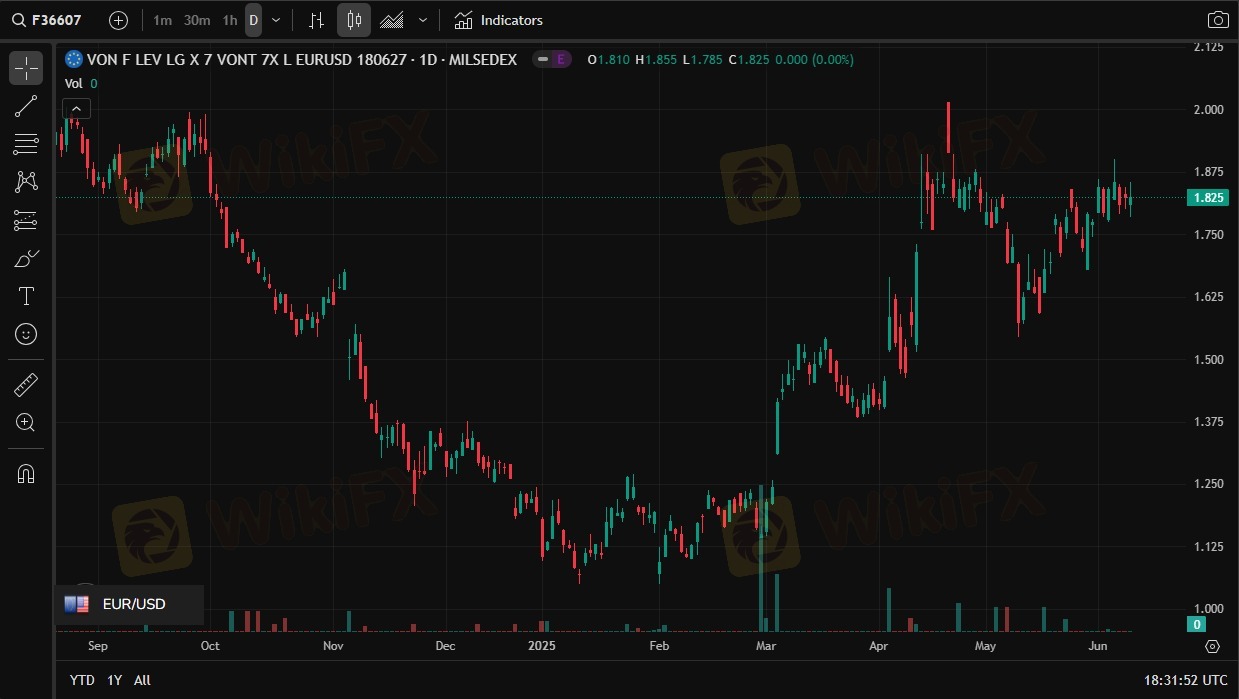This screenshot has width=1239, height=699.
Task: Select the trend line drawing tool
Action: pos(26,106)
